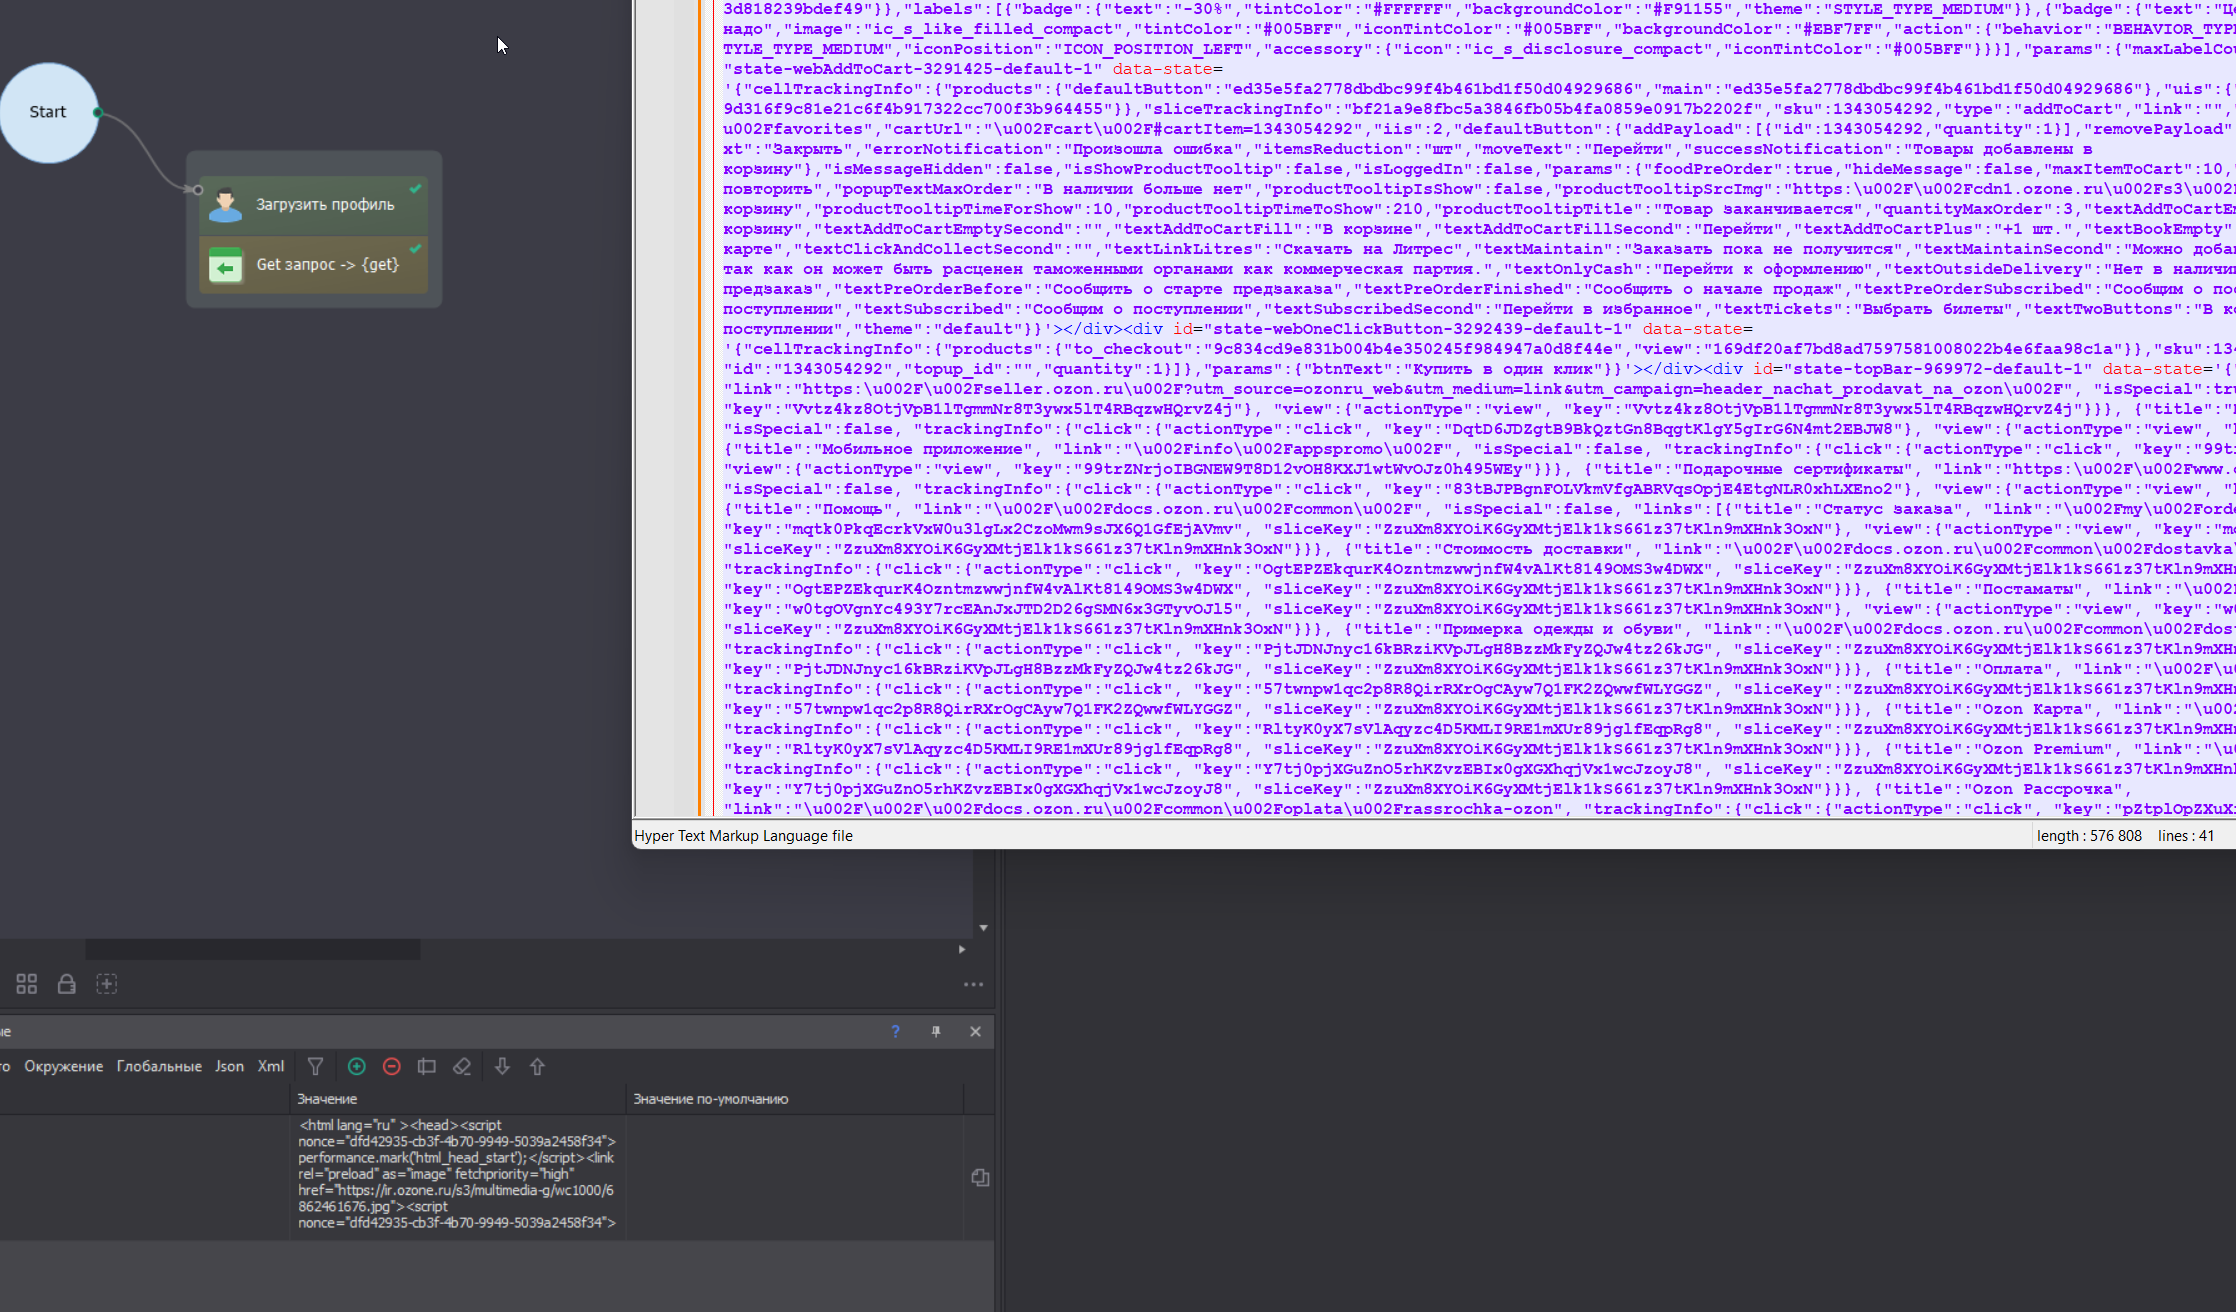Click the red remove variable icon

[x=392, y=1067]
